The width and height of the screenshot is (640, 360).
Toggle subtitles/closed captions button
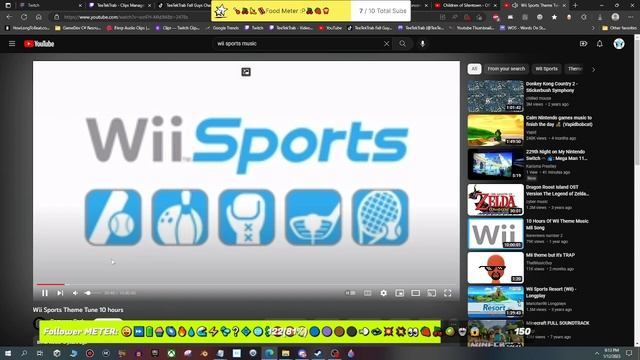point(367,293)
